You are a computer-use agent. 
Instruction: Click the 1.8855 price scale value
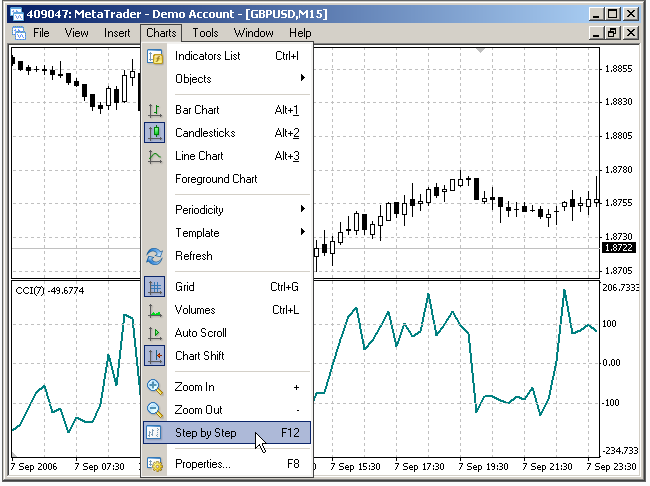tap(618, 69)
